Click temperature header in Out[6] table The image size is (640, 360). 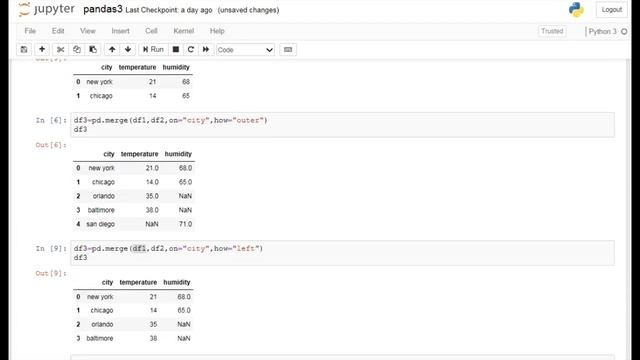coord(140,154)
